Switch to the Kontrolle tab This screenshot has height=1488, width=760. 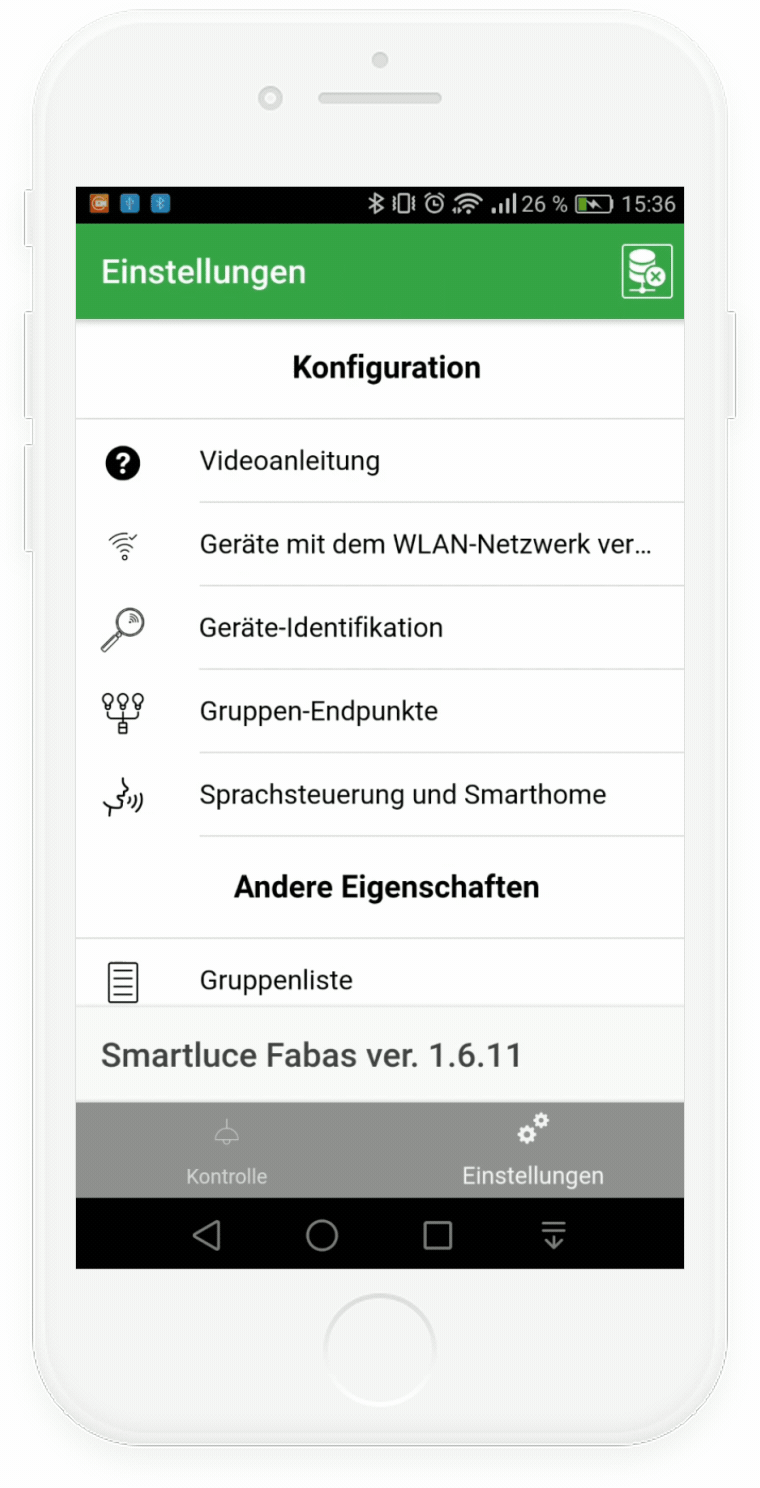[x=227, y=1150]
